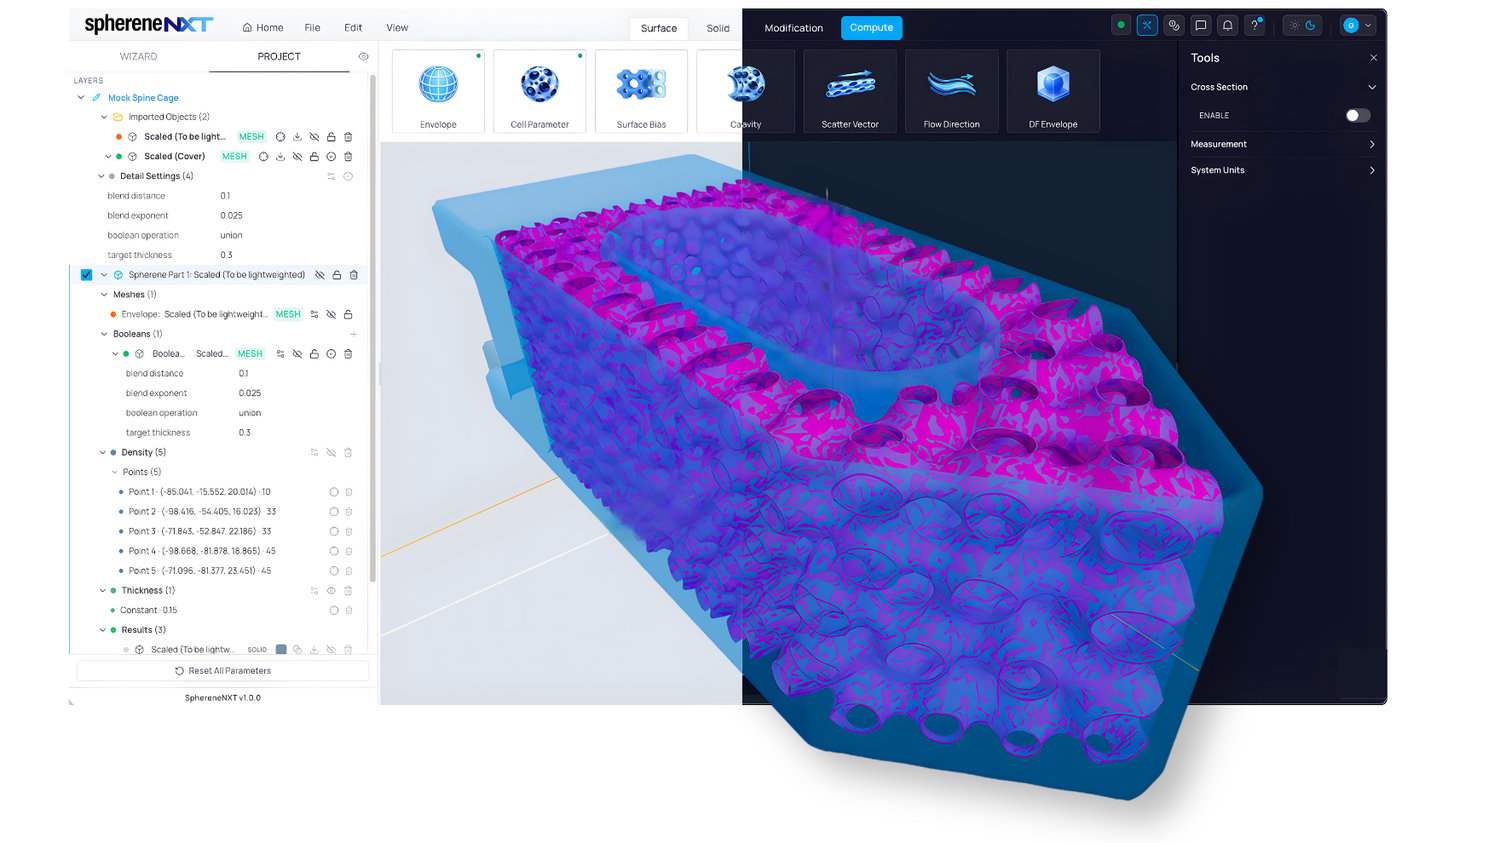This screenshot has width=1500, height=843.
Task: Click the Compute button
Action: click(871, 28)
